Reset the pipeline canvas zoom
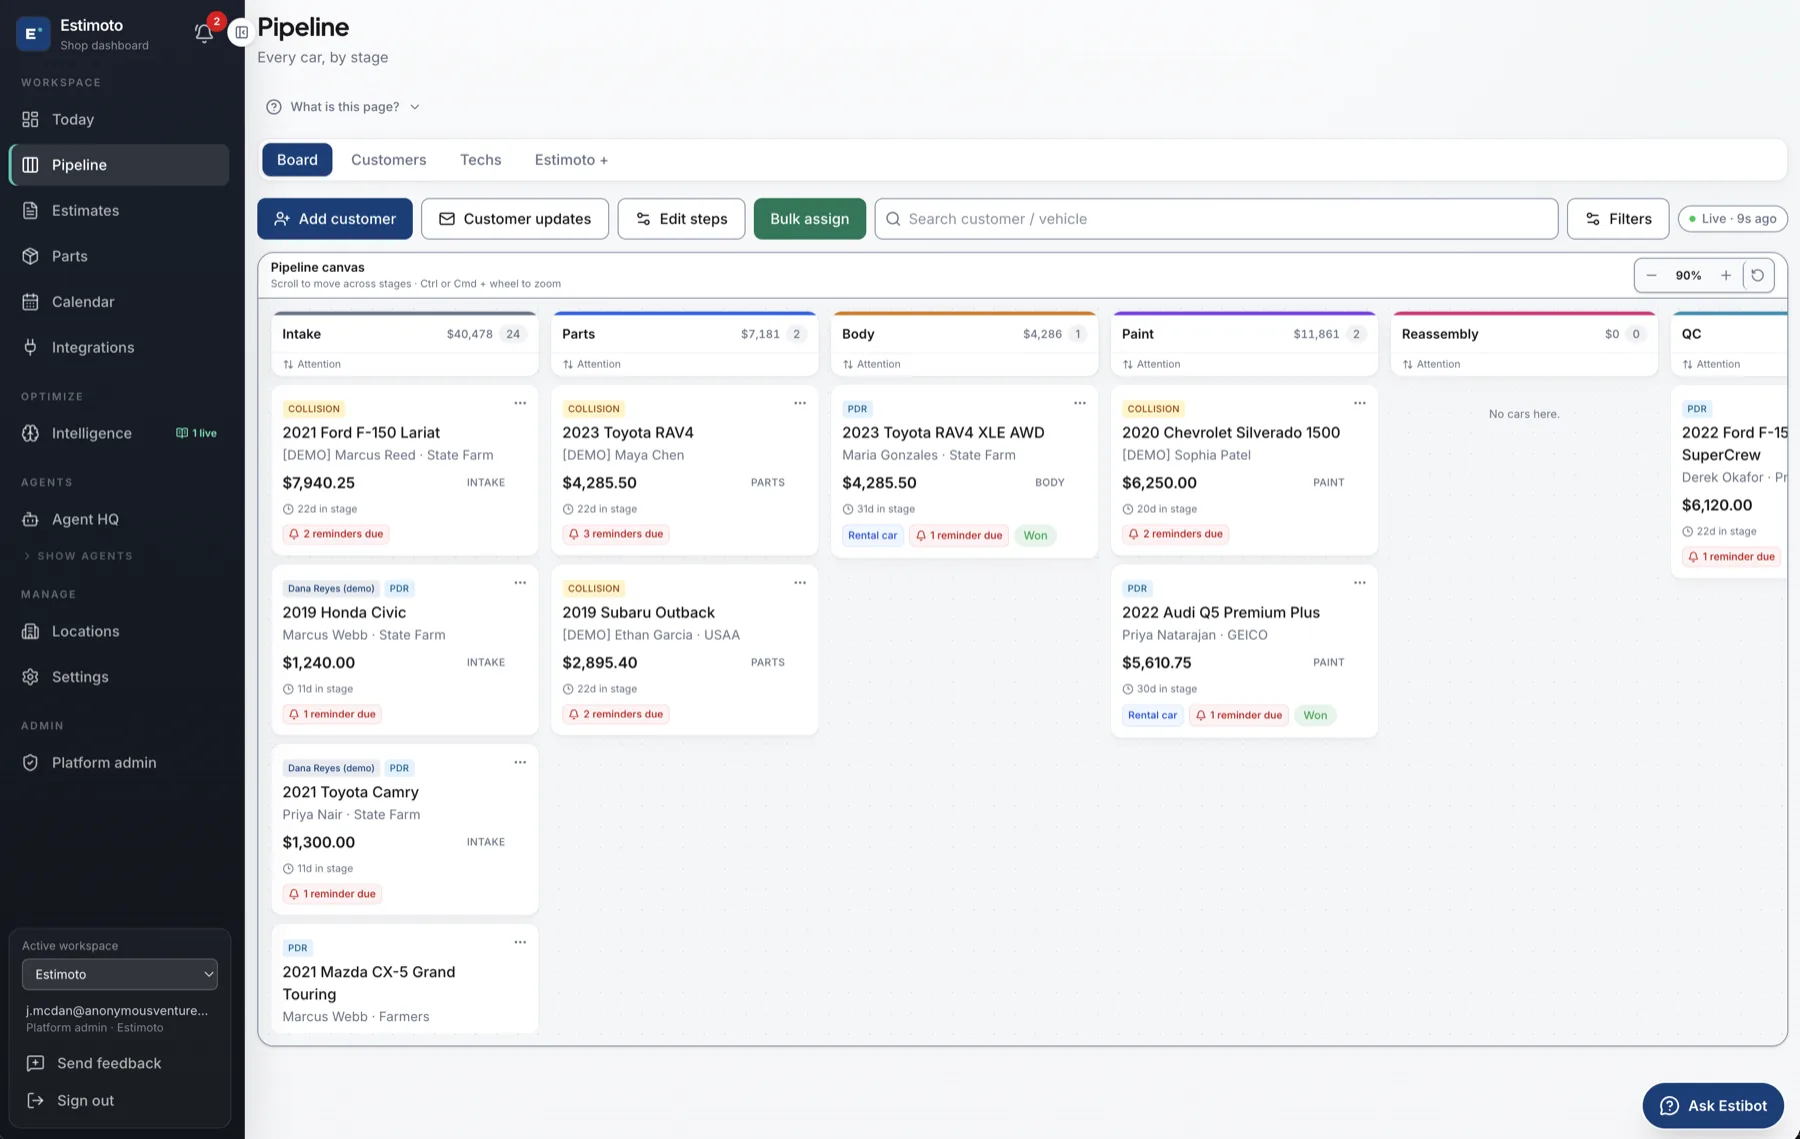This screenshot has width=1800, height=1139. click(1757, 275)
